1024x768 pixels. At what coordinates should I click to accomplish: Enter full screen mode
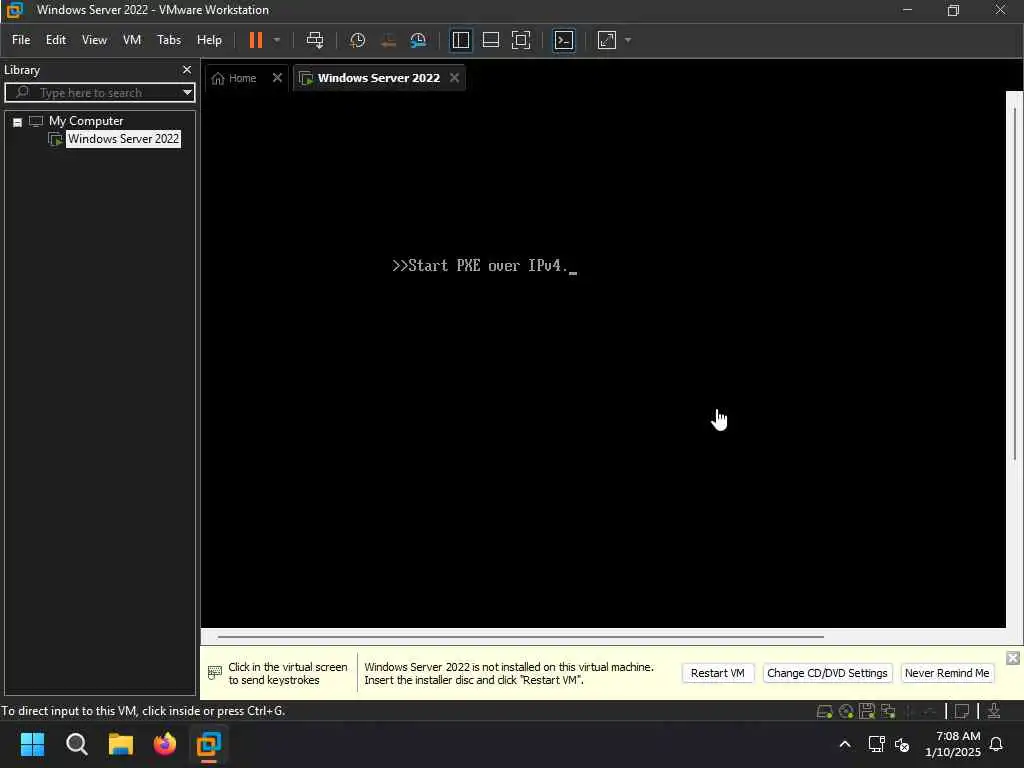click(x=520, y=40)
